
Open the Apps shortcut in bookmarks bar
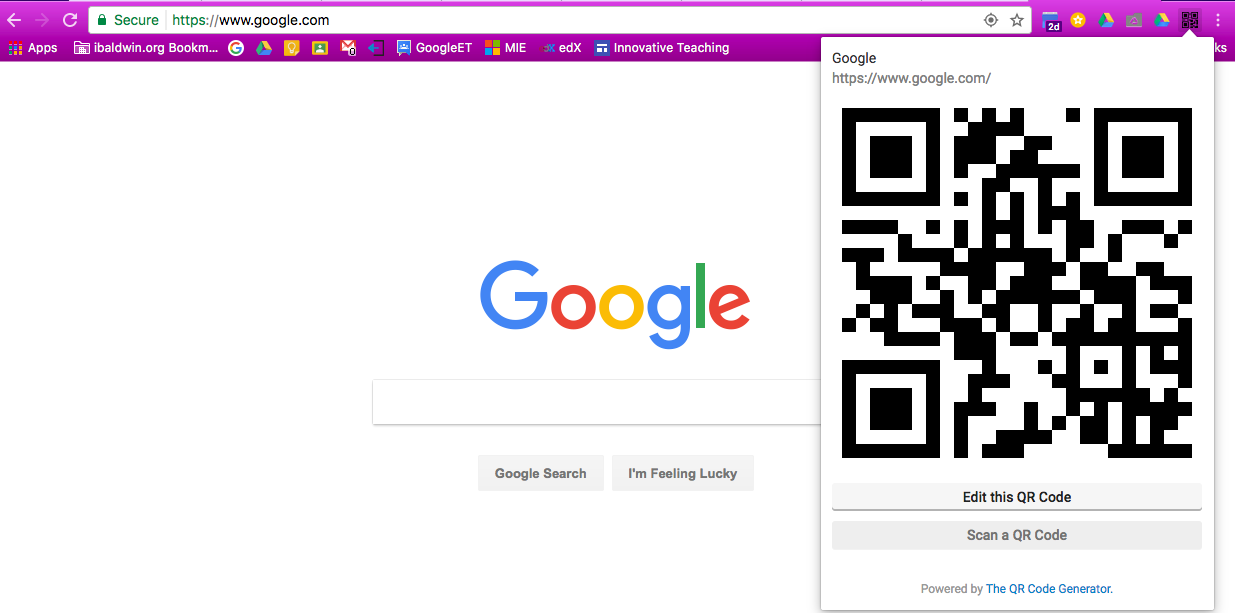[x=33, y=48]
